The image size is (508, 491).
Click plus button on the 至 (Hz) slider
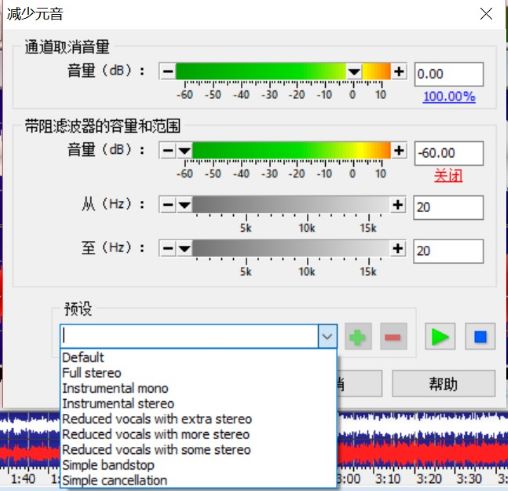[398, 248]
